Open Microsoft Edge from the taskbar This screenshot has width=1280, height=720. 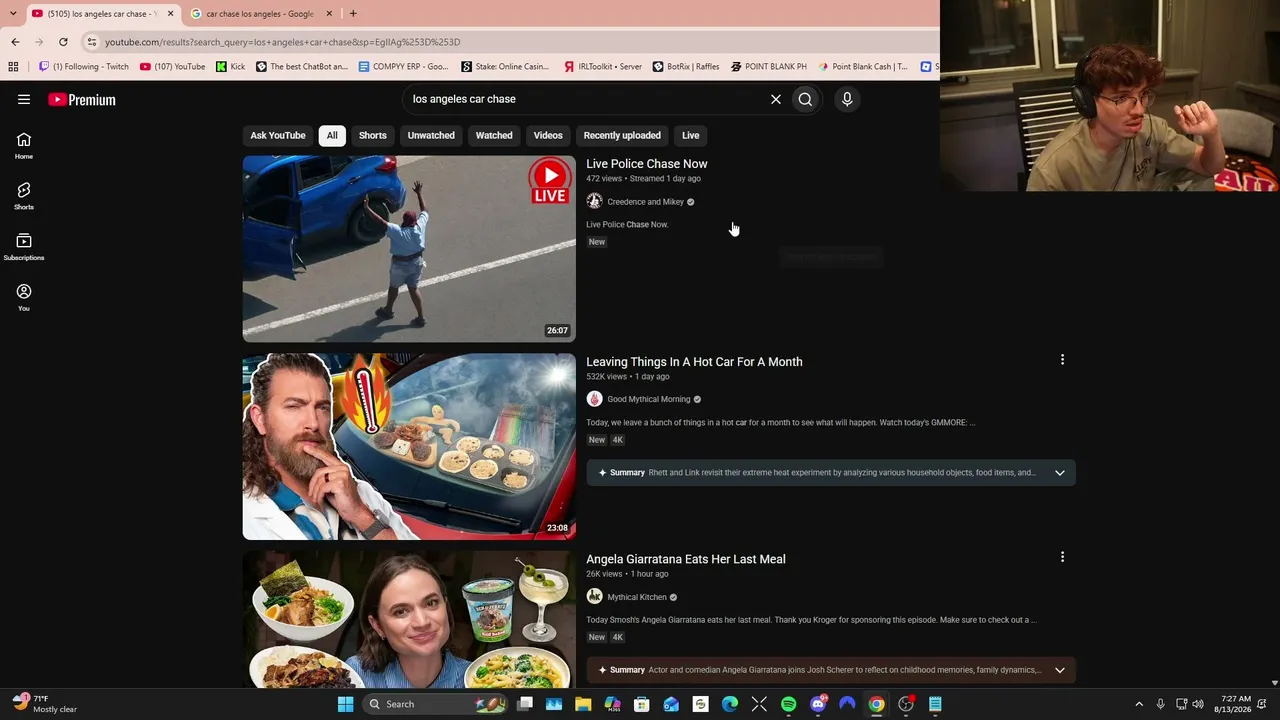(x=730, y=704)
